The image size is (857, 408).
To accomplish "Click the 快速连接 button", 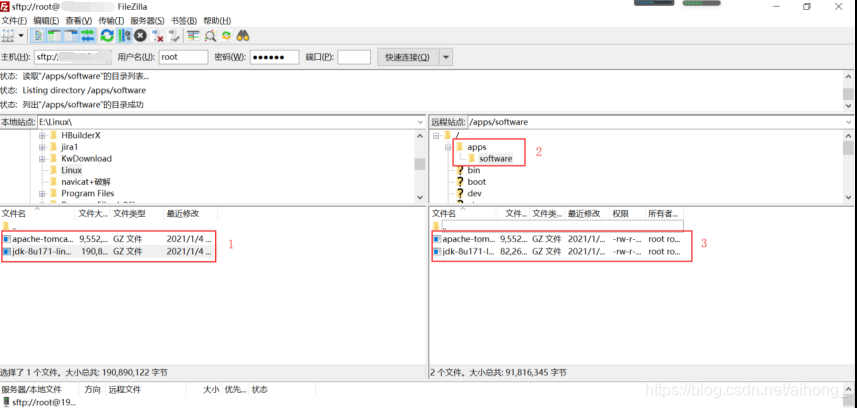I will [x=407, y=57].
